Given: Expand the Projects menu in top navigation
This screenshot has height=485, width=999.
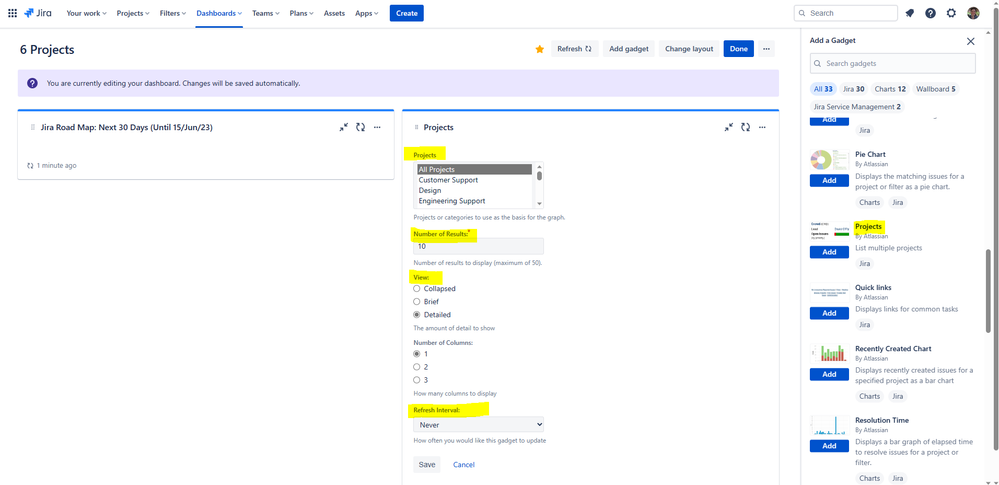Looking at the screenshot, I should [x=133, y=13].
